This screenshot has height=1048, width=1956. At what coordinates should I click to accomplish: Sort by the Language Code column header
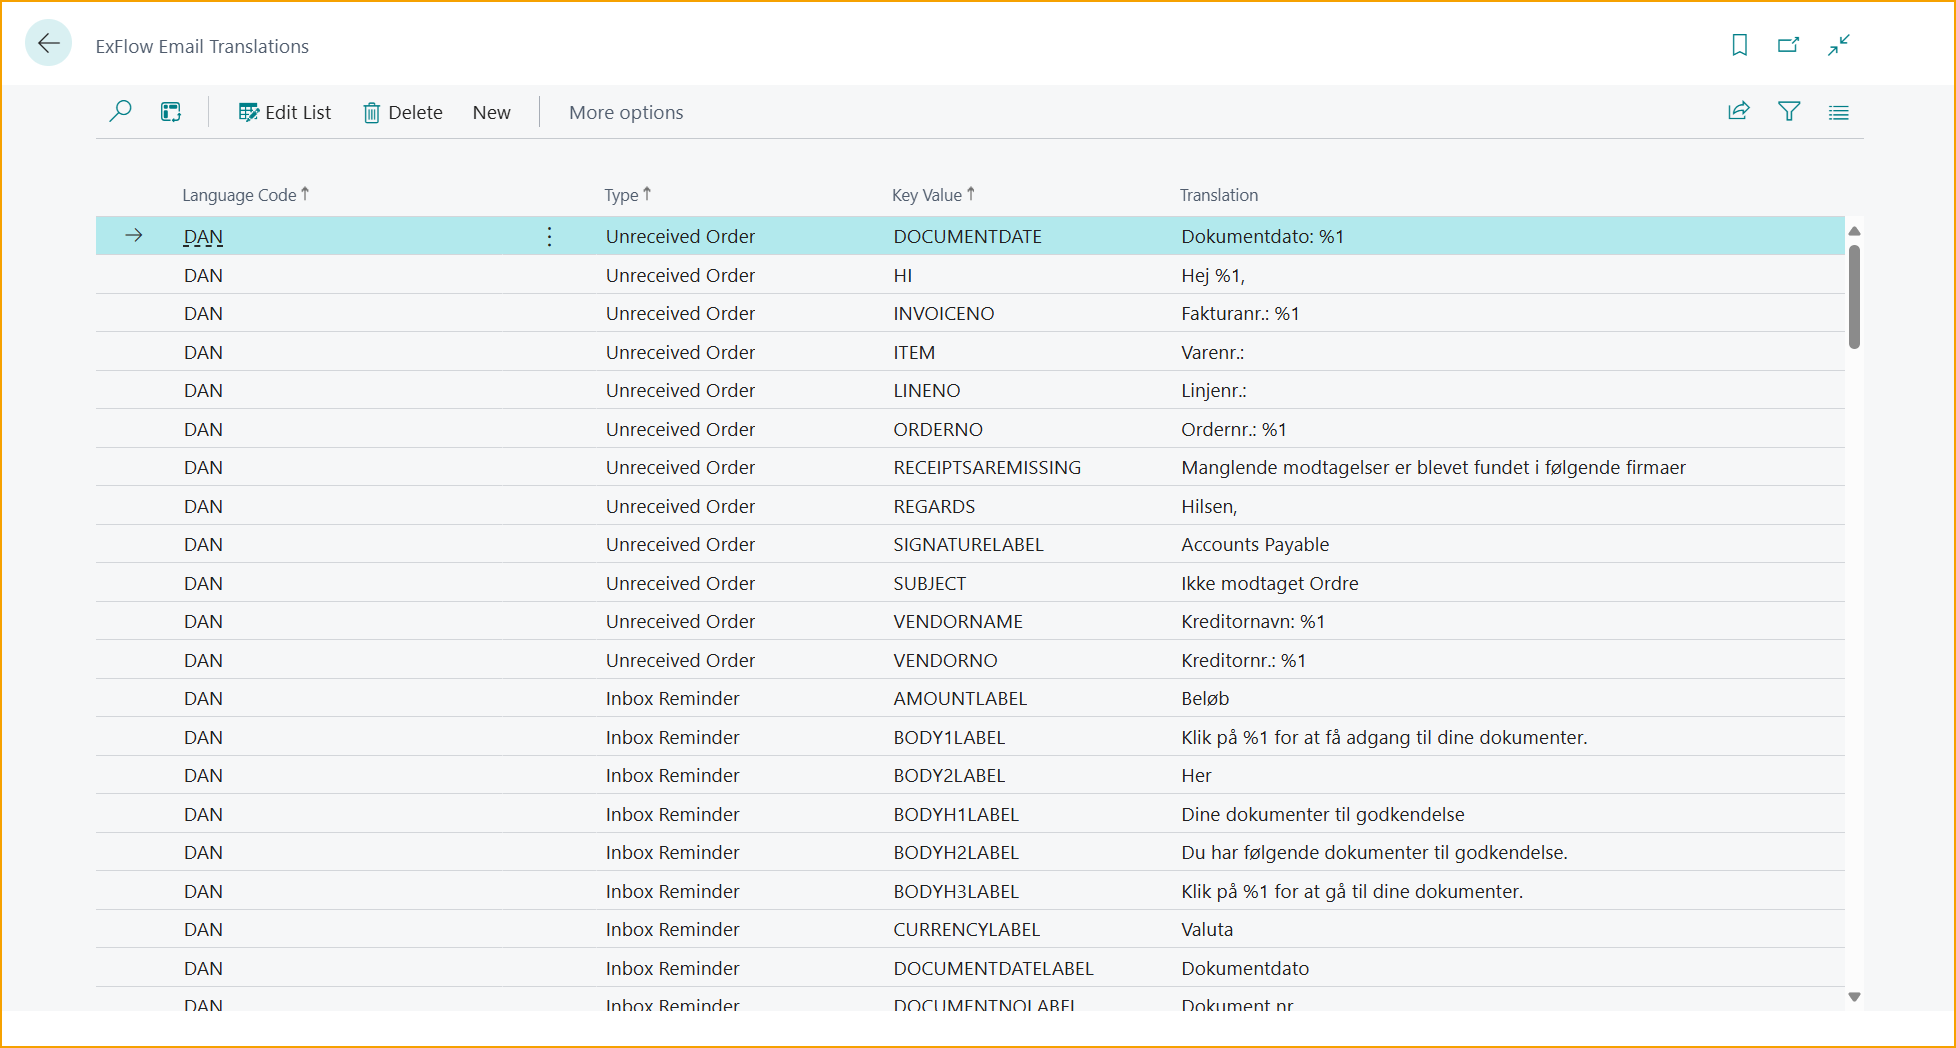(240, 195)
